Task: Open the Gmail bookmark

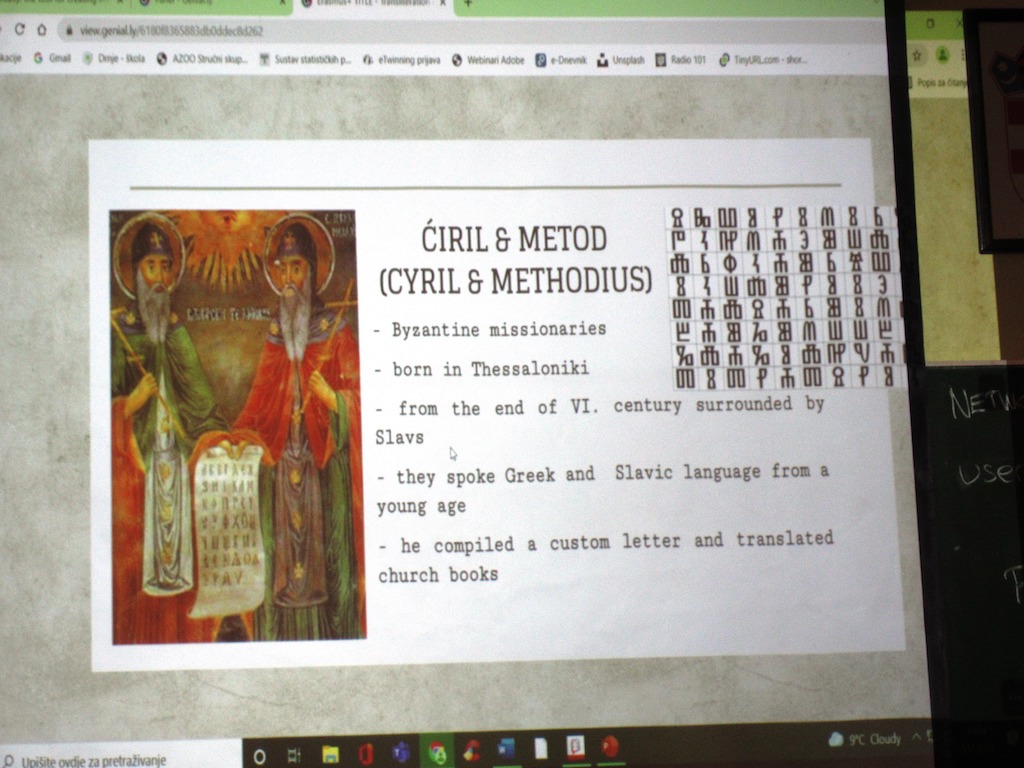Action: 52,59
